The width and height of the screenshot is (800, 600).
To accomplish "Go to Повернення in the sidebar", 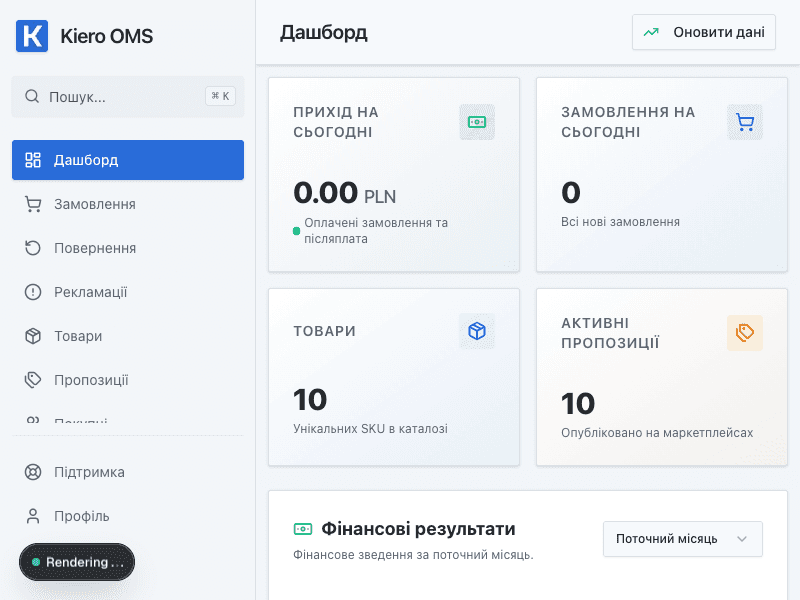I will (128, 248).
